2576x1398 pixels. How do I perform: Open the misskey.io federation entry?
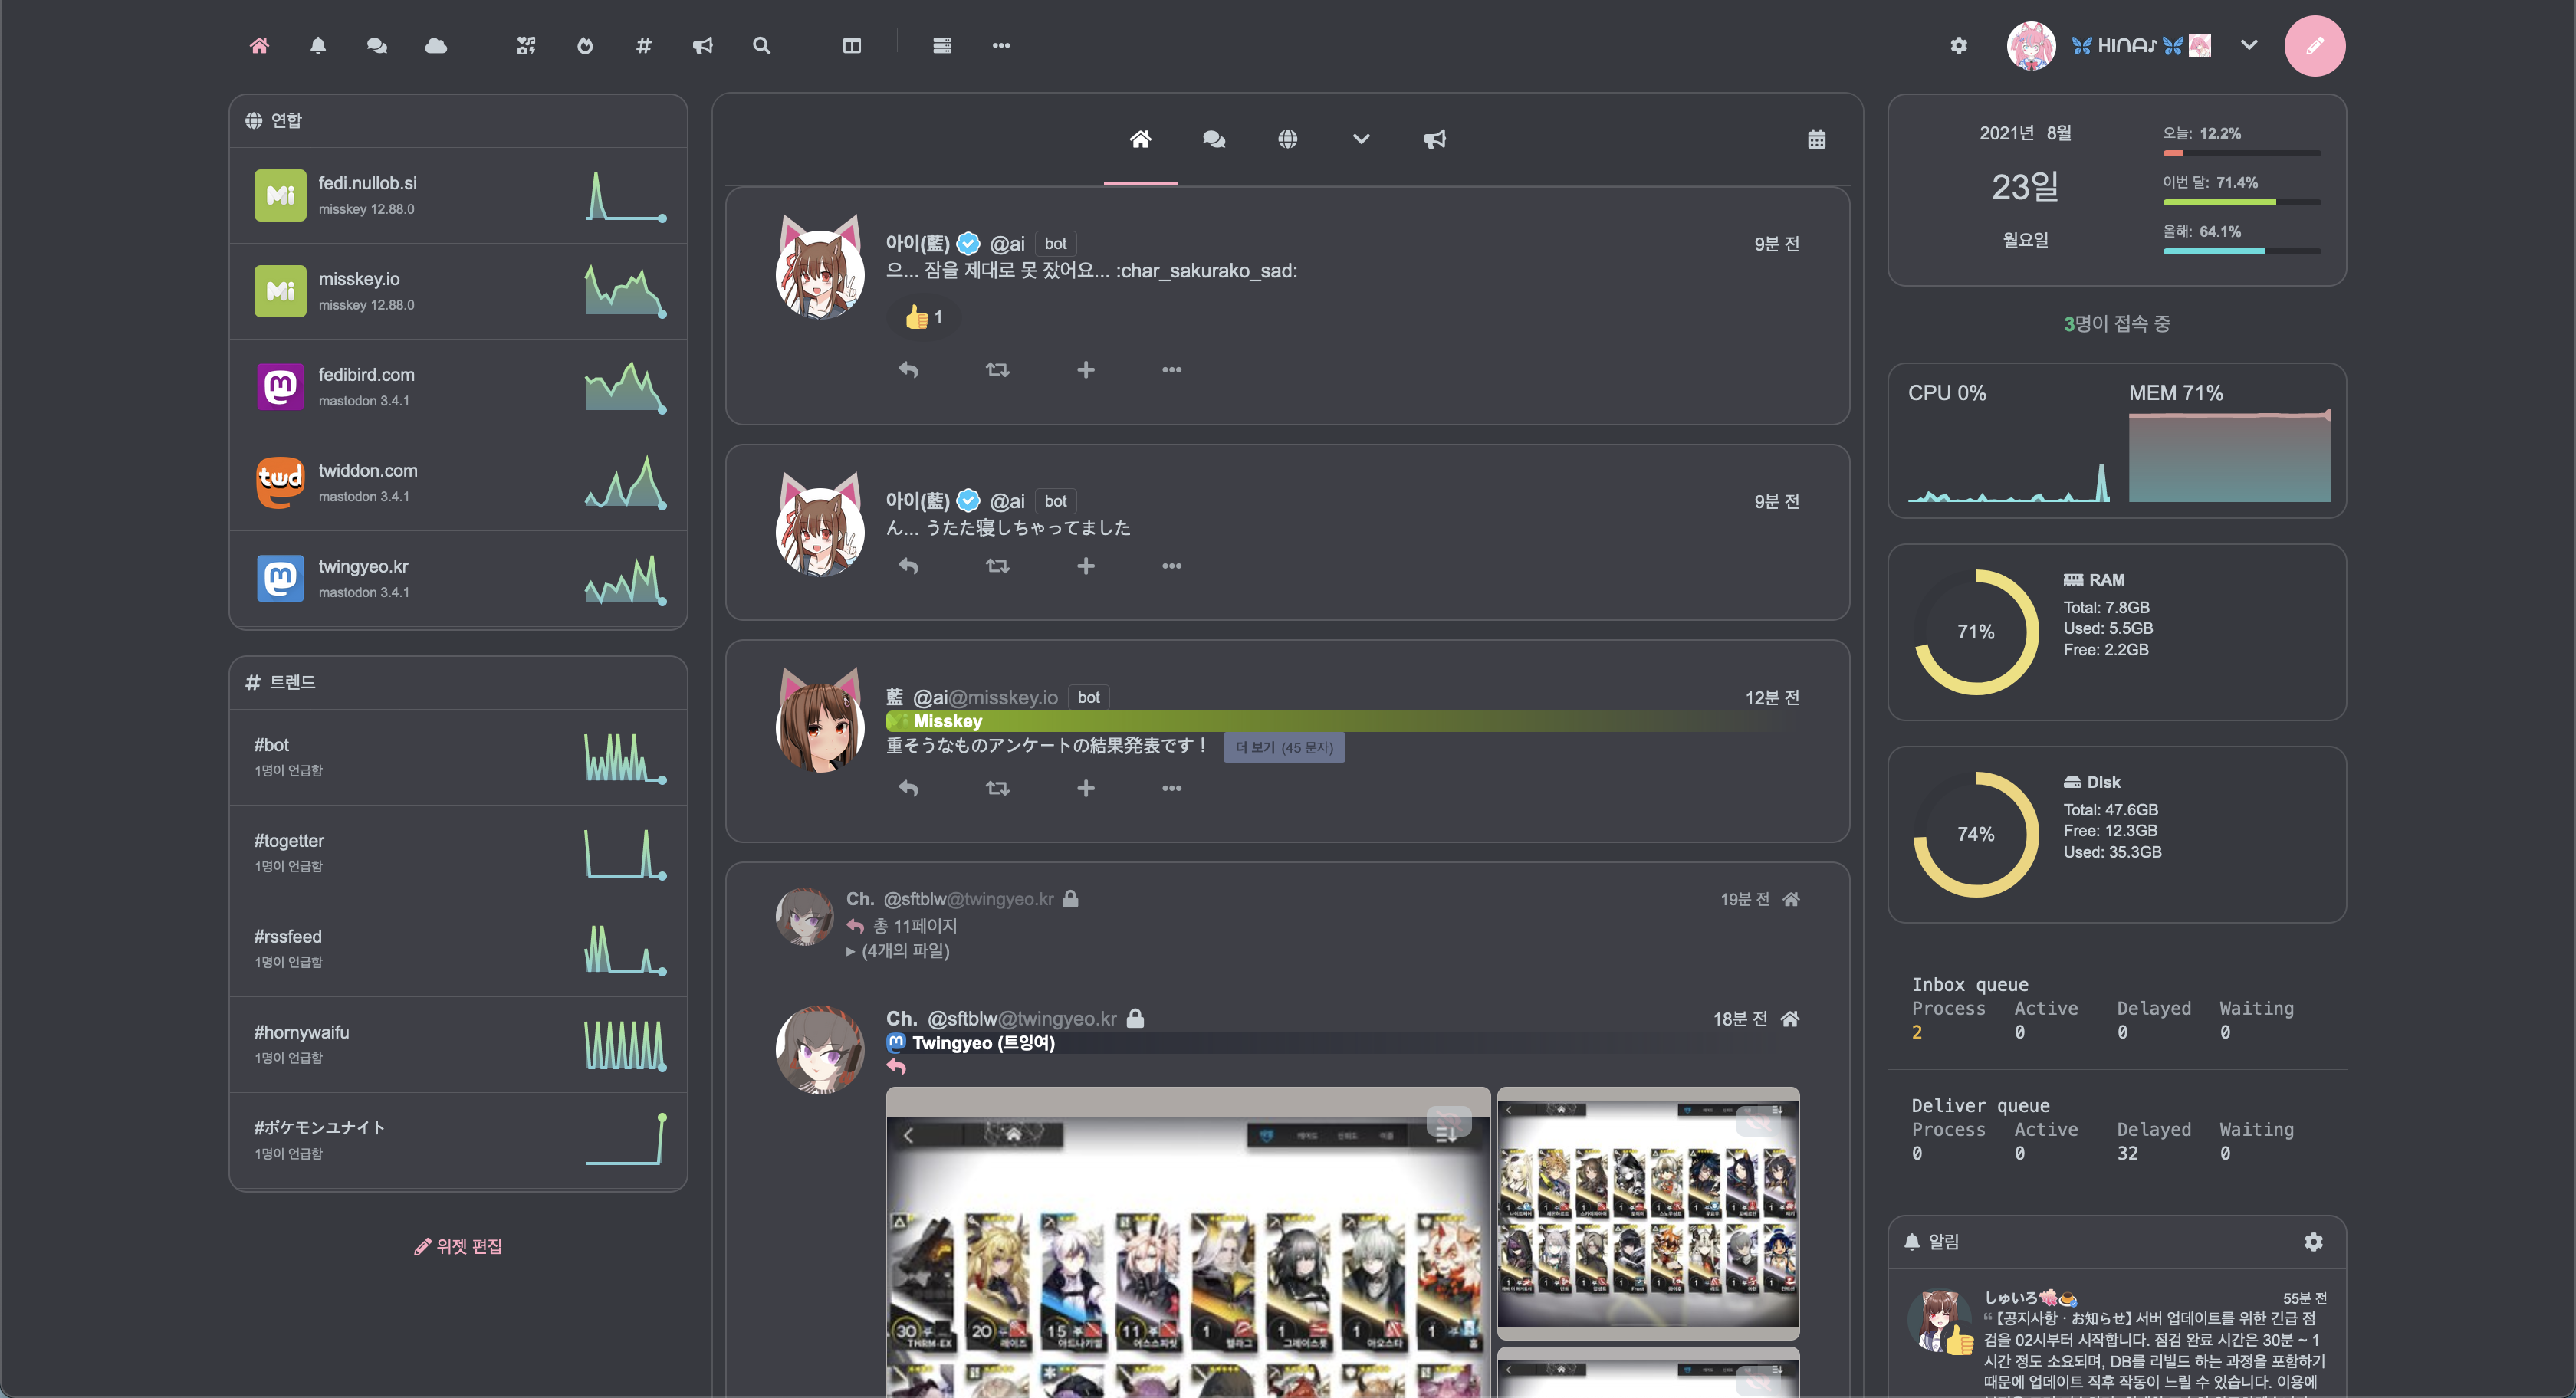[458, 291]
